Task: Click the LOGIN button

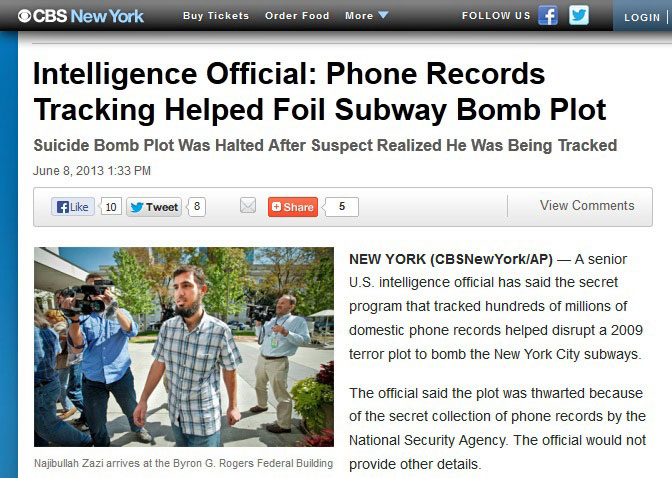Action: (642, 18)
